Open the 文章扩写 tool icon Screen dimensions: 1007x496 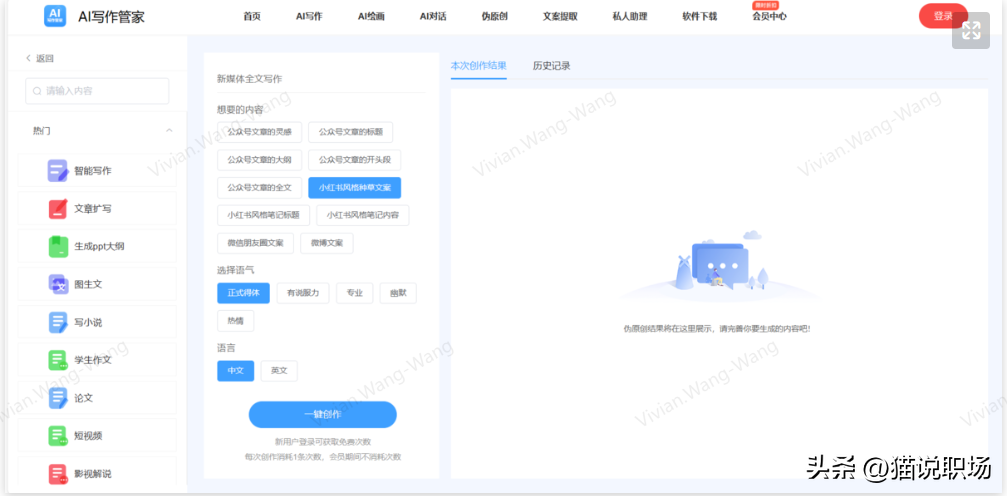coord(58,209)
